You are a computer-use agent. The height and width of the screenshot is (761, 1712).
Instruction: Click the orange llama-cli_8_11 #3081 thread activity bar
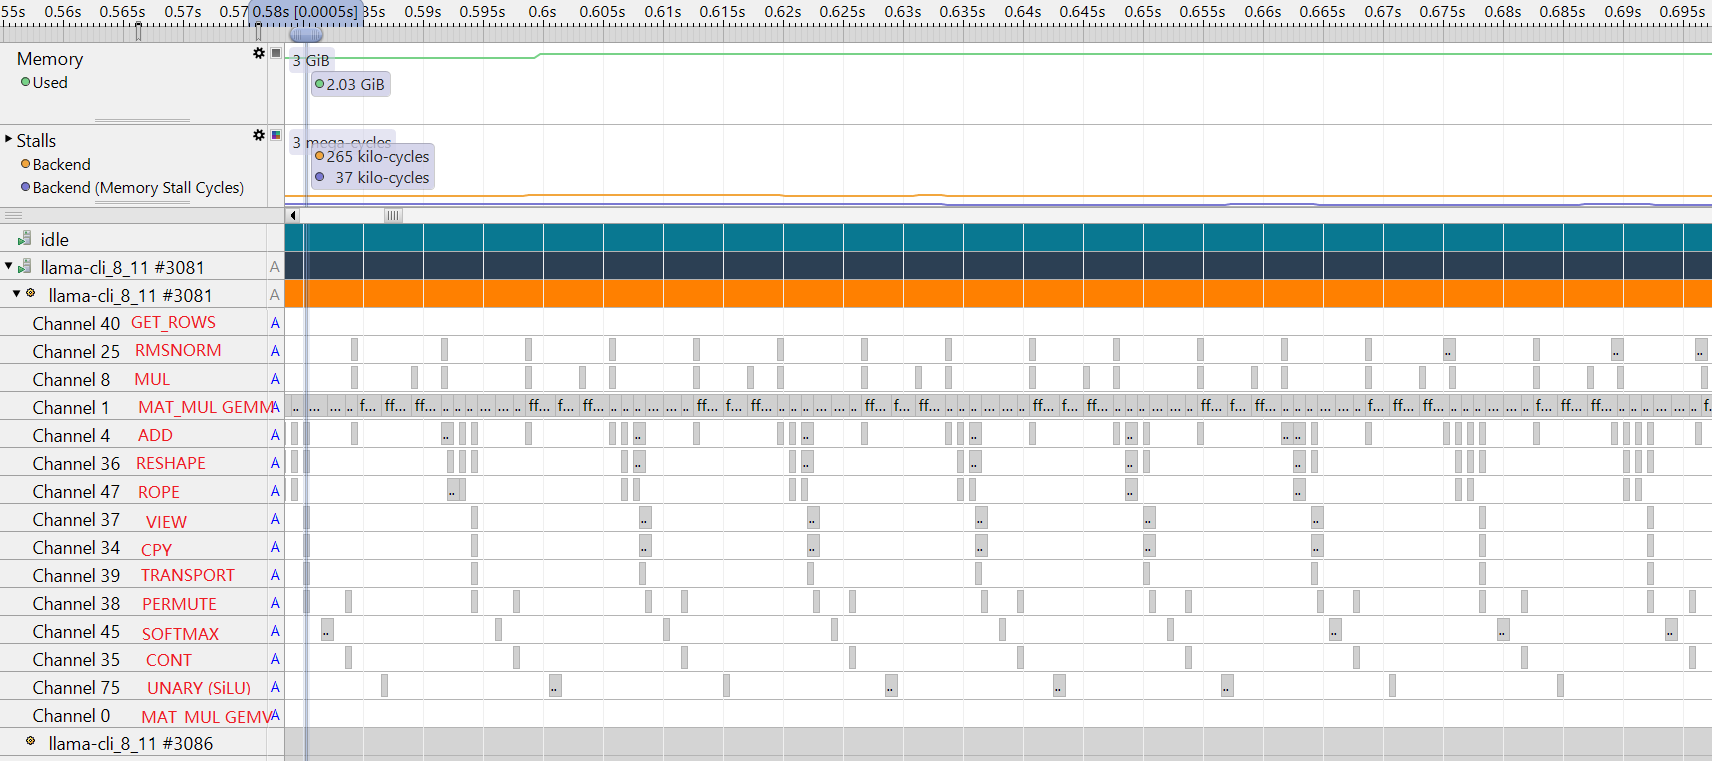click(x=998, y=294)
